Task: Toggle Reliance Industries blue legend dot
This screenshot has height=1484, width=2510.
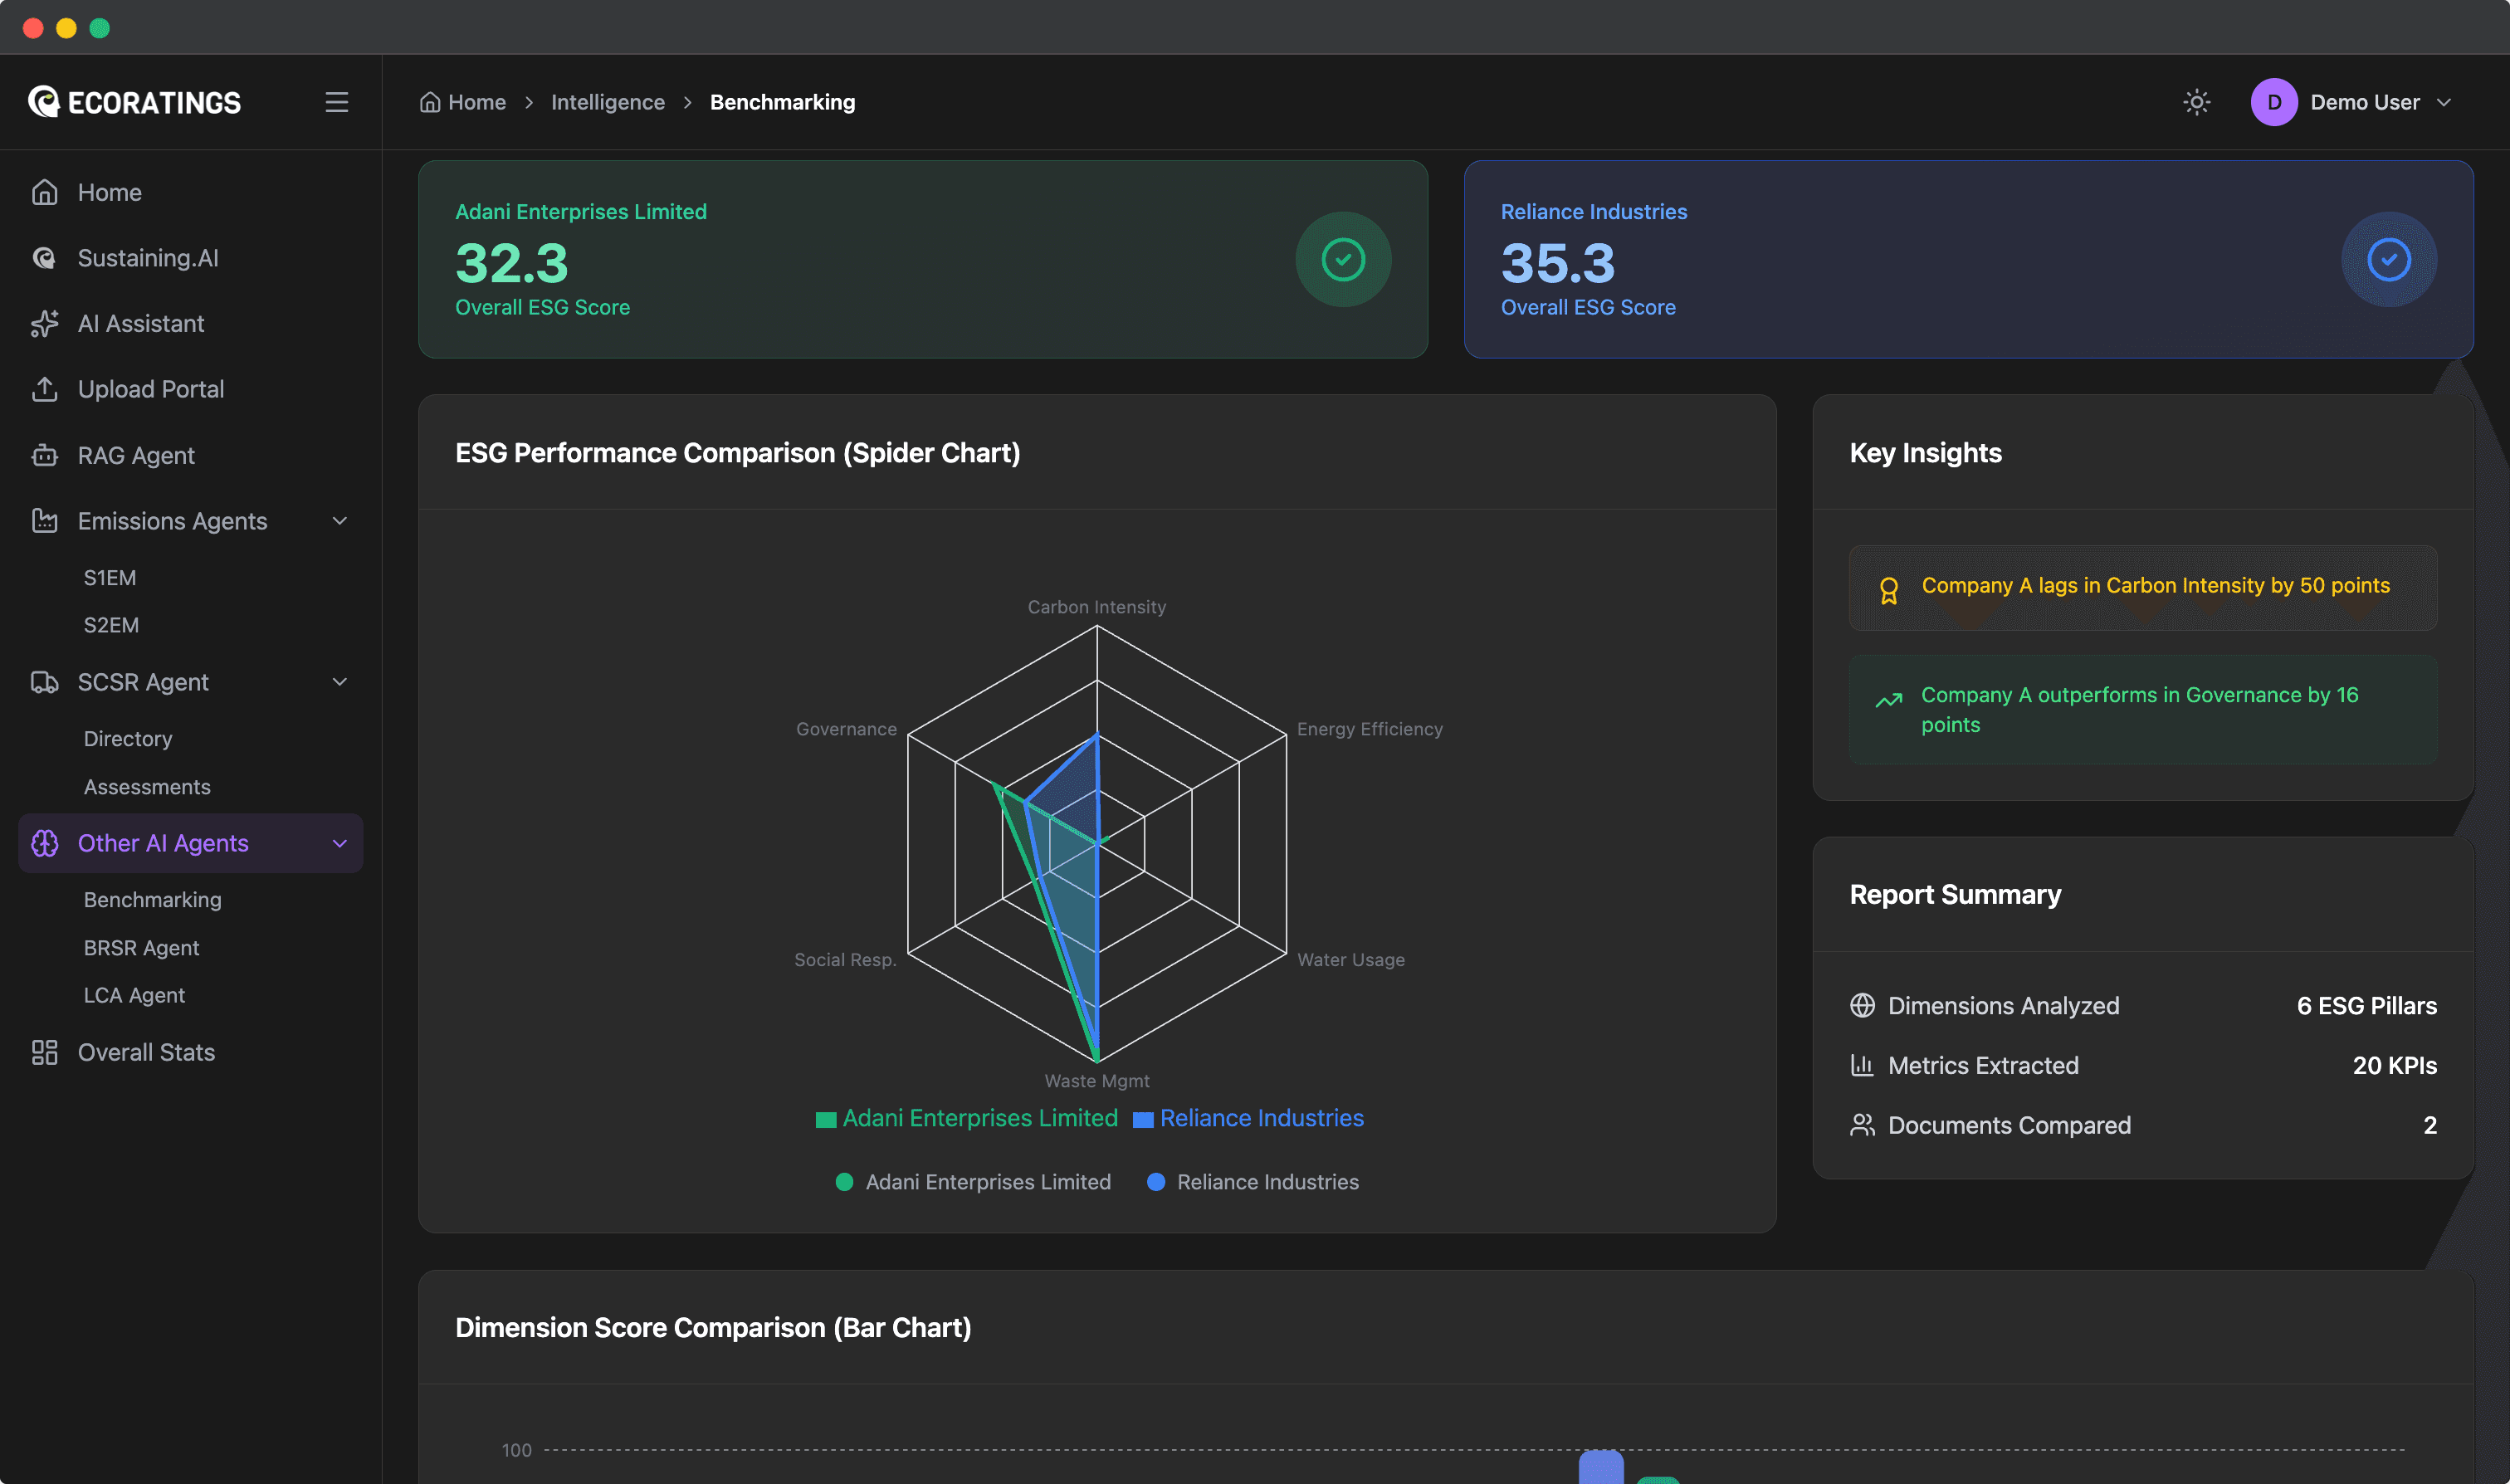Action: (1156, 1182)
